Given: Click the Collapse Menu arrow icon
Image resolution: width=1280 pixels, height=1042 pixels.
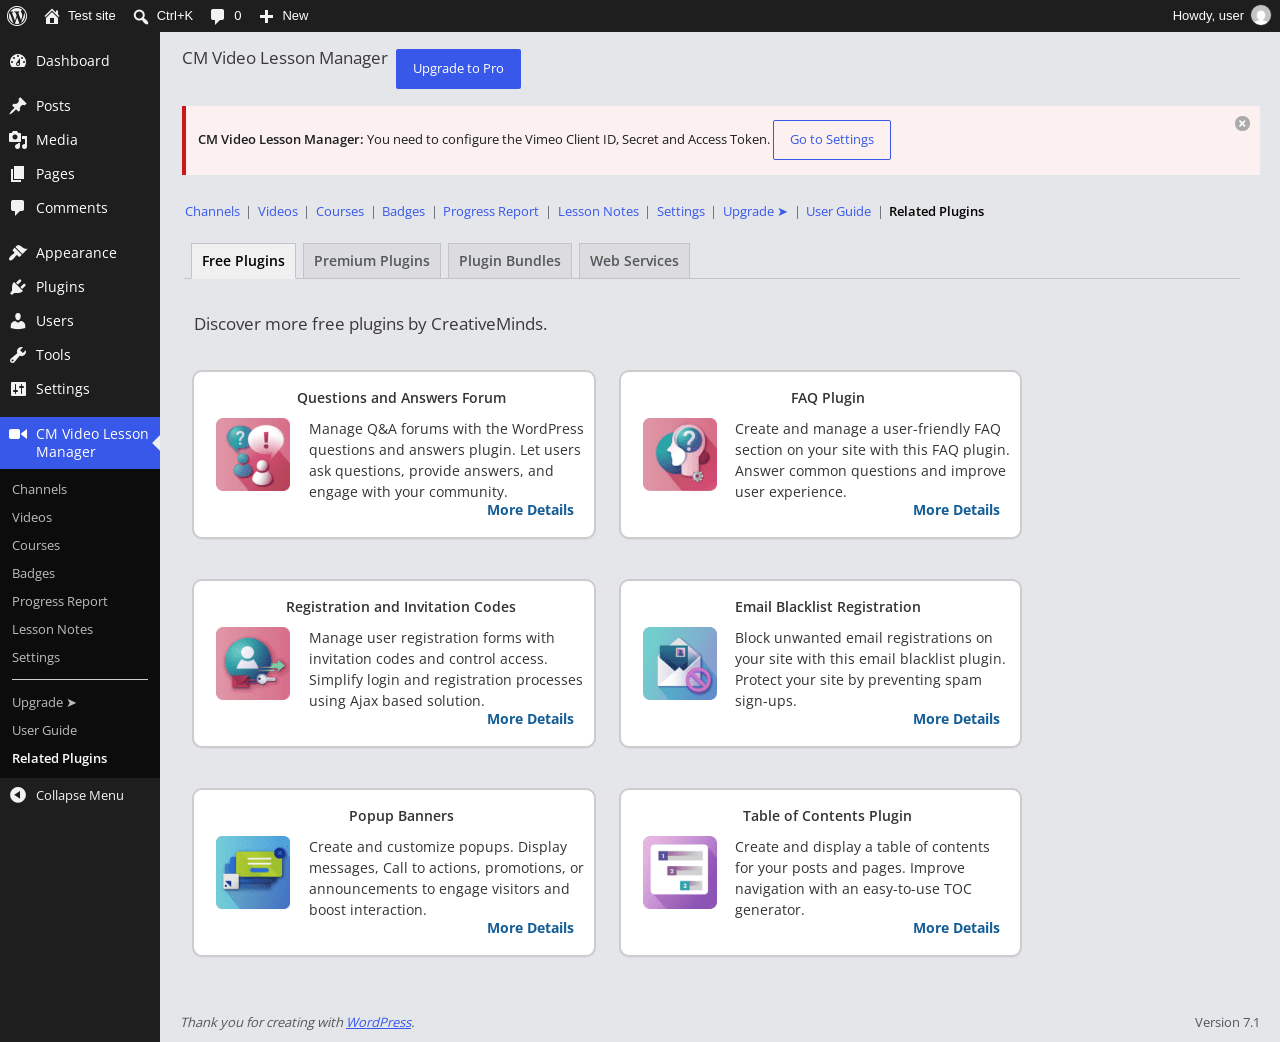Looking at the screenshot, I should tap(18, 795).
